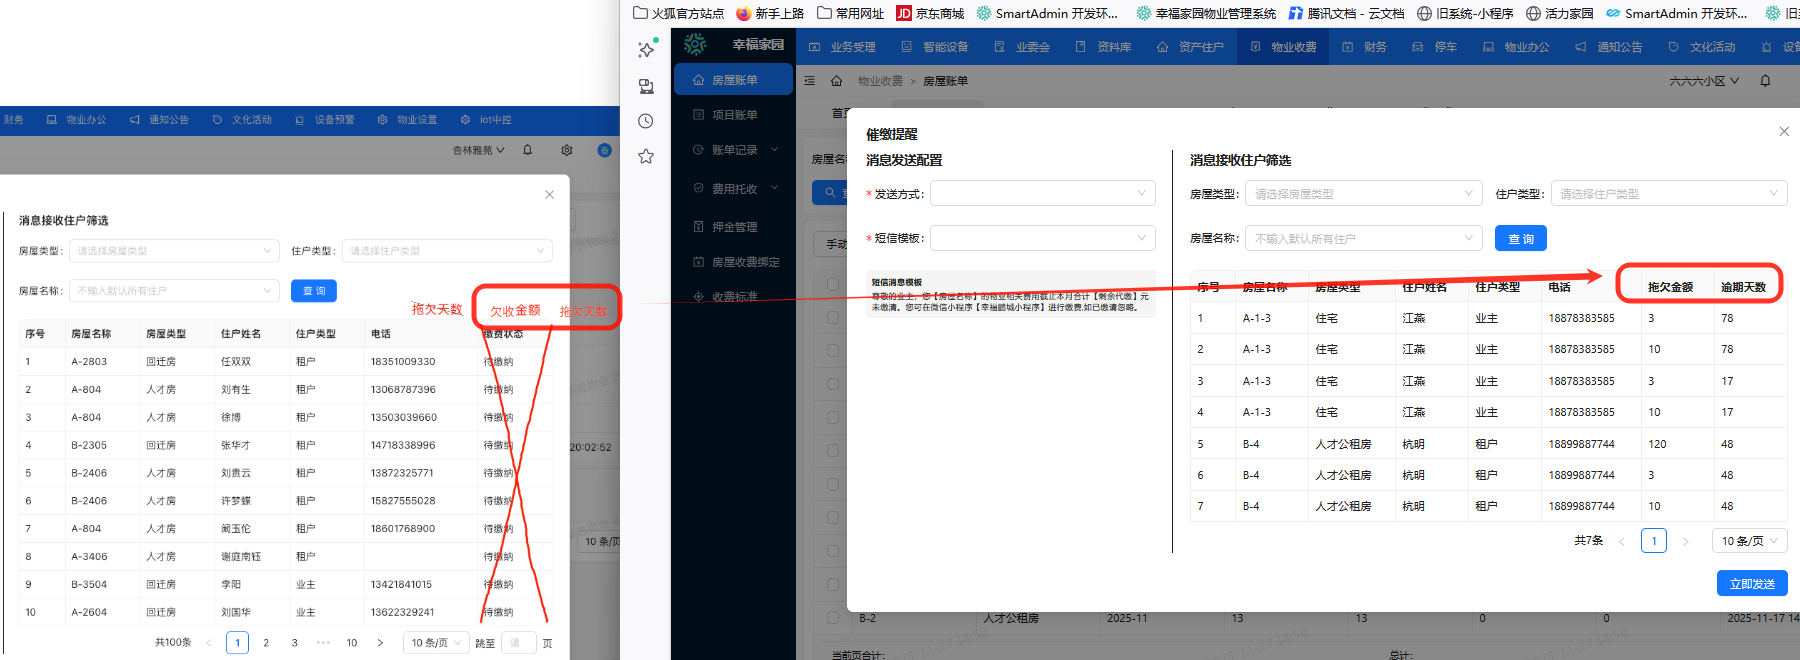Image resolution: width=1800 pixels, height=660 pixels.
Task: Open 设备预警 menu in left window
Action: tap(325, 120)
